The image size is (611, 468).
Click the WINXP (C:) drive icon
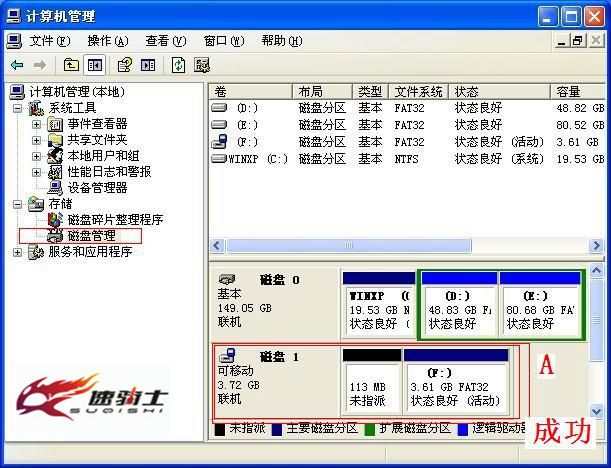tap(219, 158)
